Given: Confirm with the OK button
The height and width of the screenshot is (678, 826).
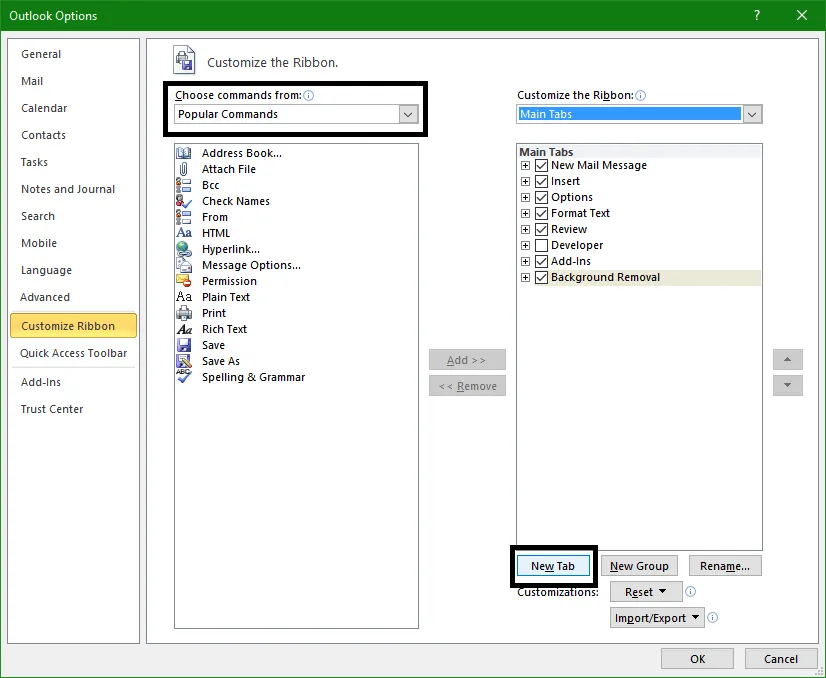Looking at the screenshot, I should tap(697, 659).
